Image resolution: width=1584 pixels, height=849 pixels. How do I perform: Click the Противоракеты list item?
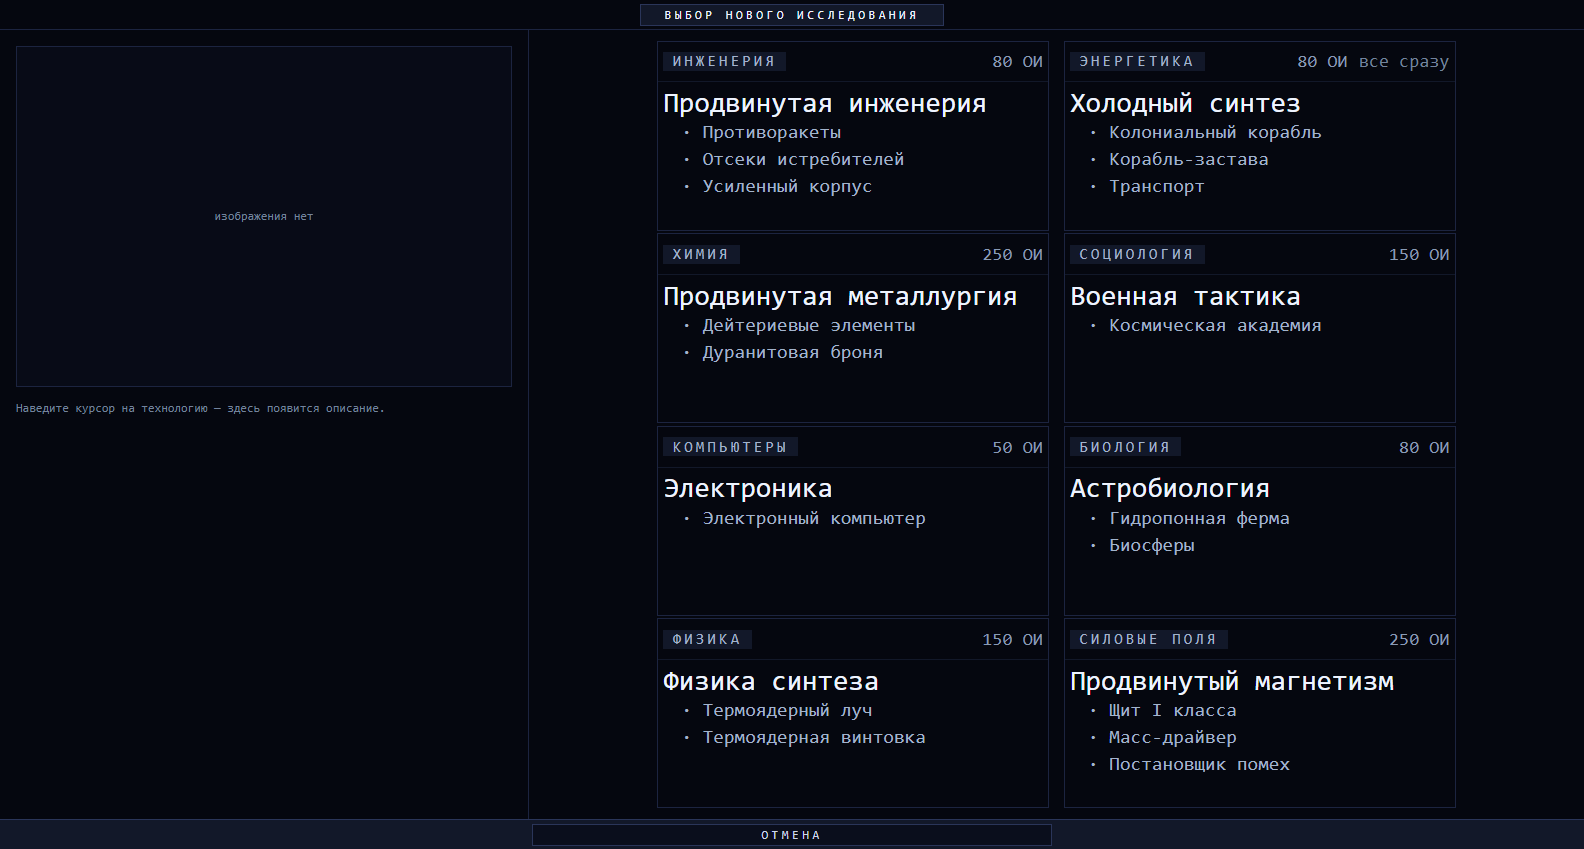tap(771, 132)
